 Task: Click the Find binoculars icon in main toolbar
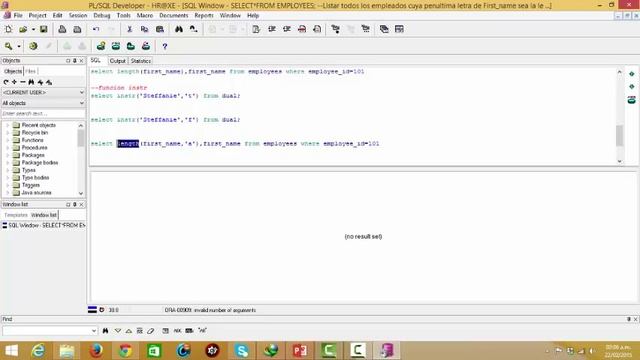coord(179,29)
